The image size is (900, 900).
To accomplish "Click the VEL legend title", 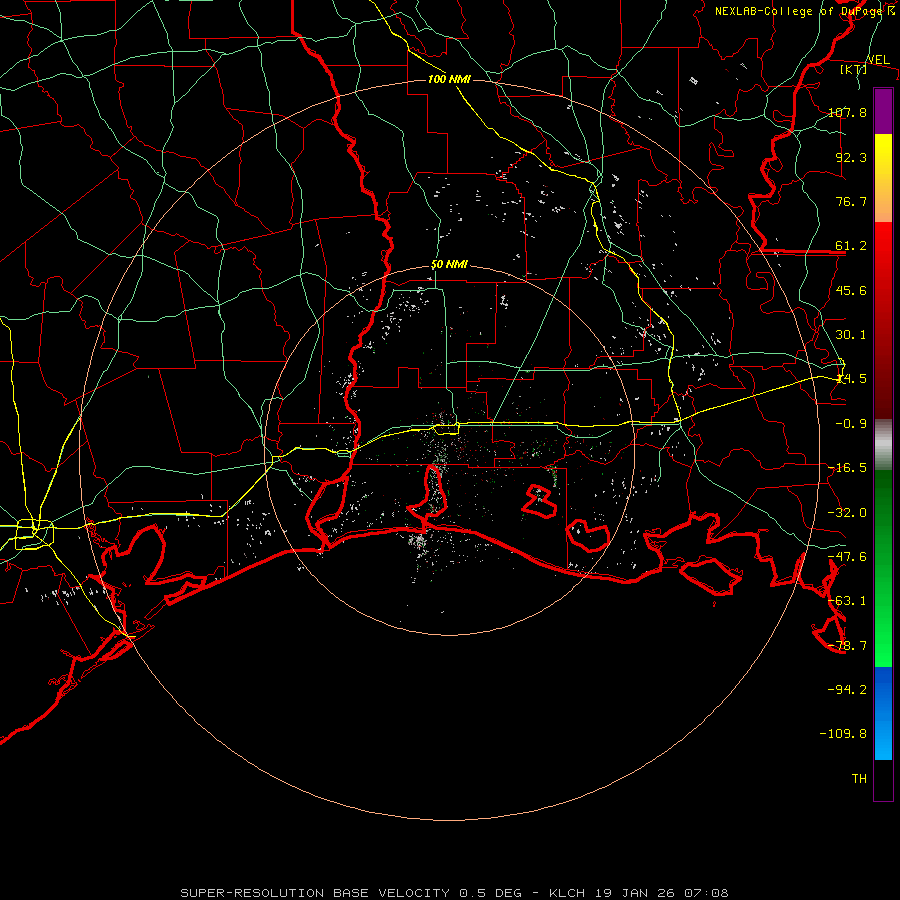I will click(x=878, y=60).
